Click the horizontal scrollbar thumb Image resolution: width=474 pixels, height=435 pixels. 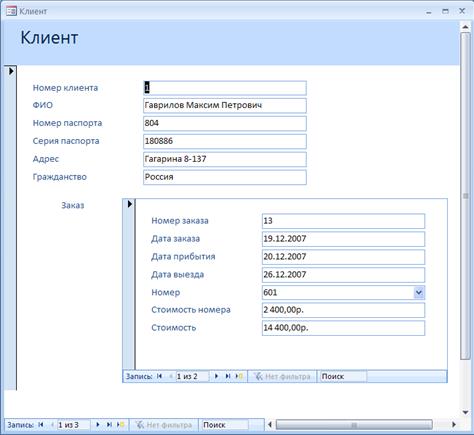354,425
